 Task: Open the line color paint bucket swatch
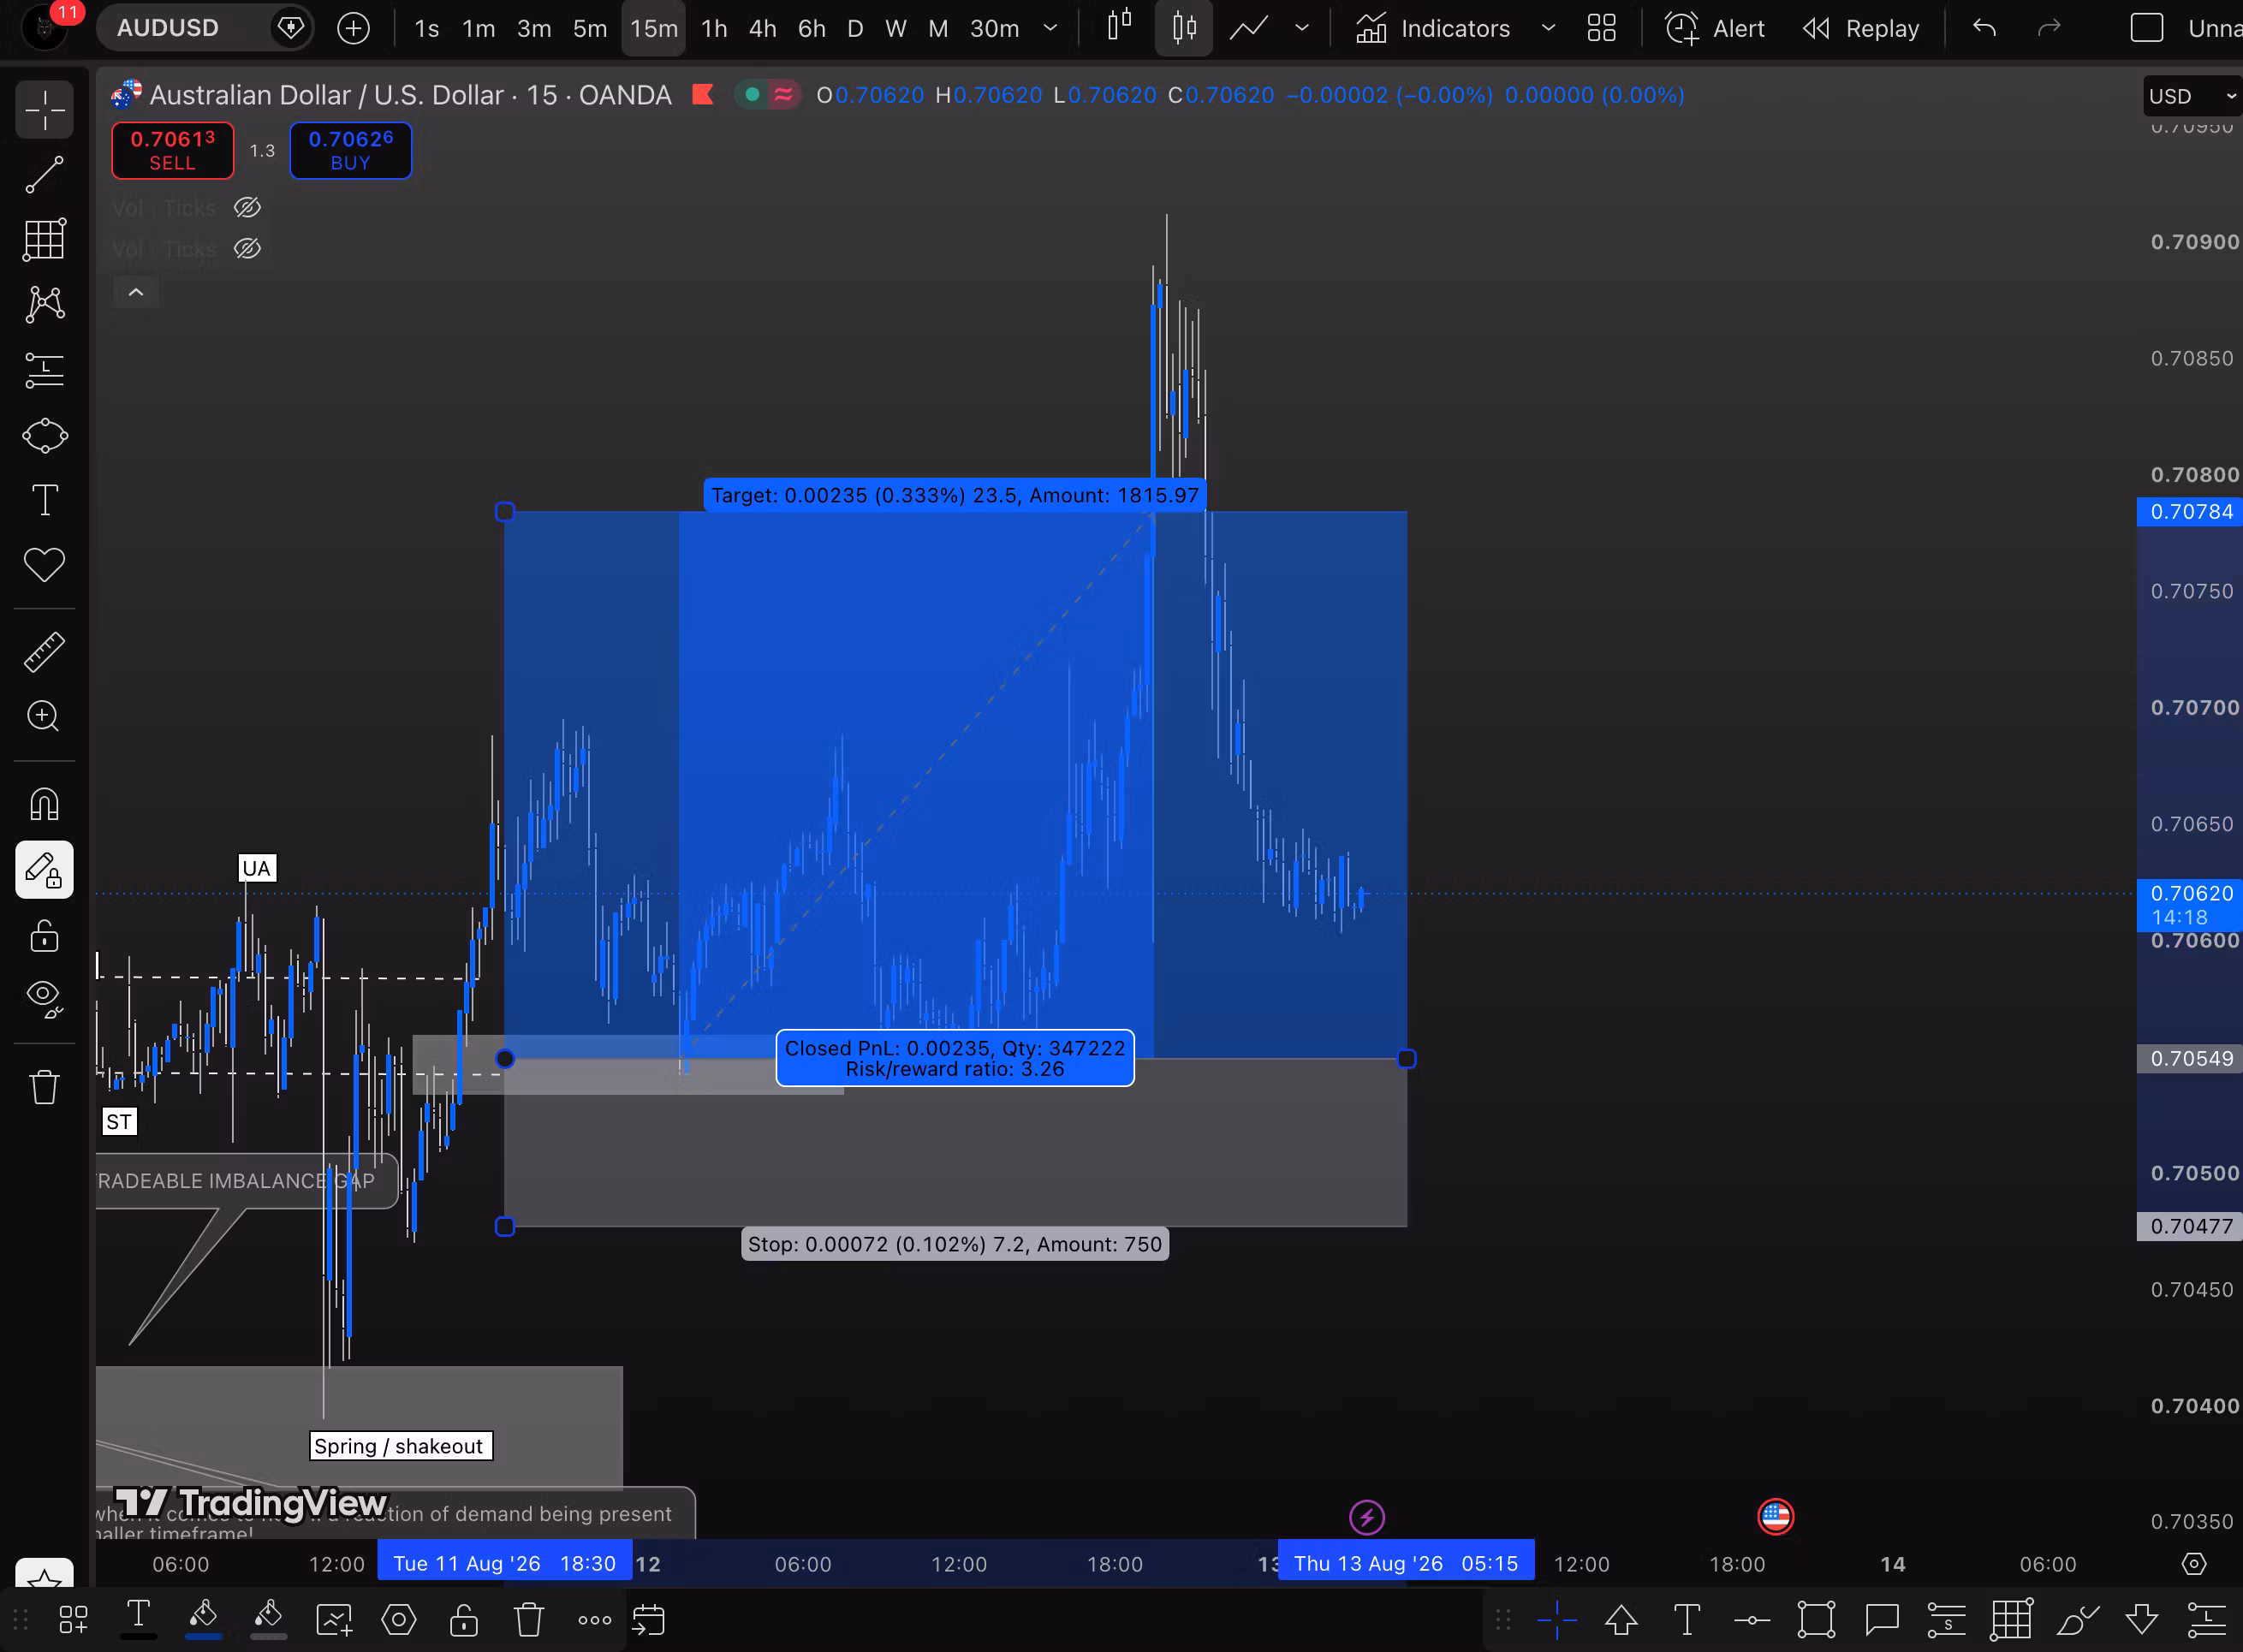(x=204, y=1618)
